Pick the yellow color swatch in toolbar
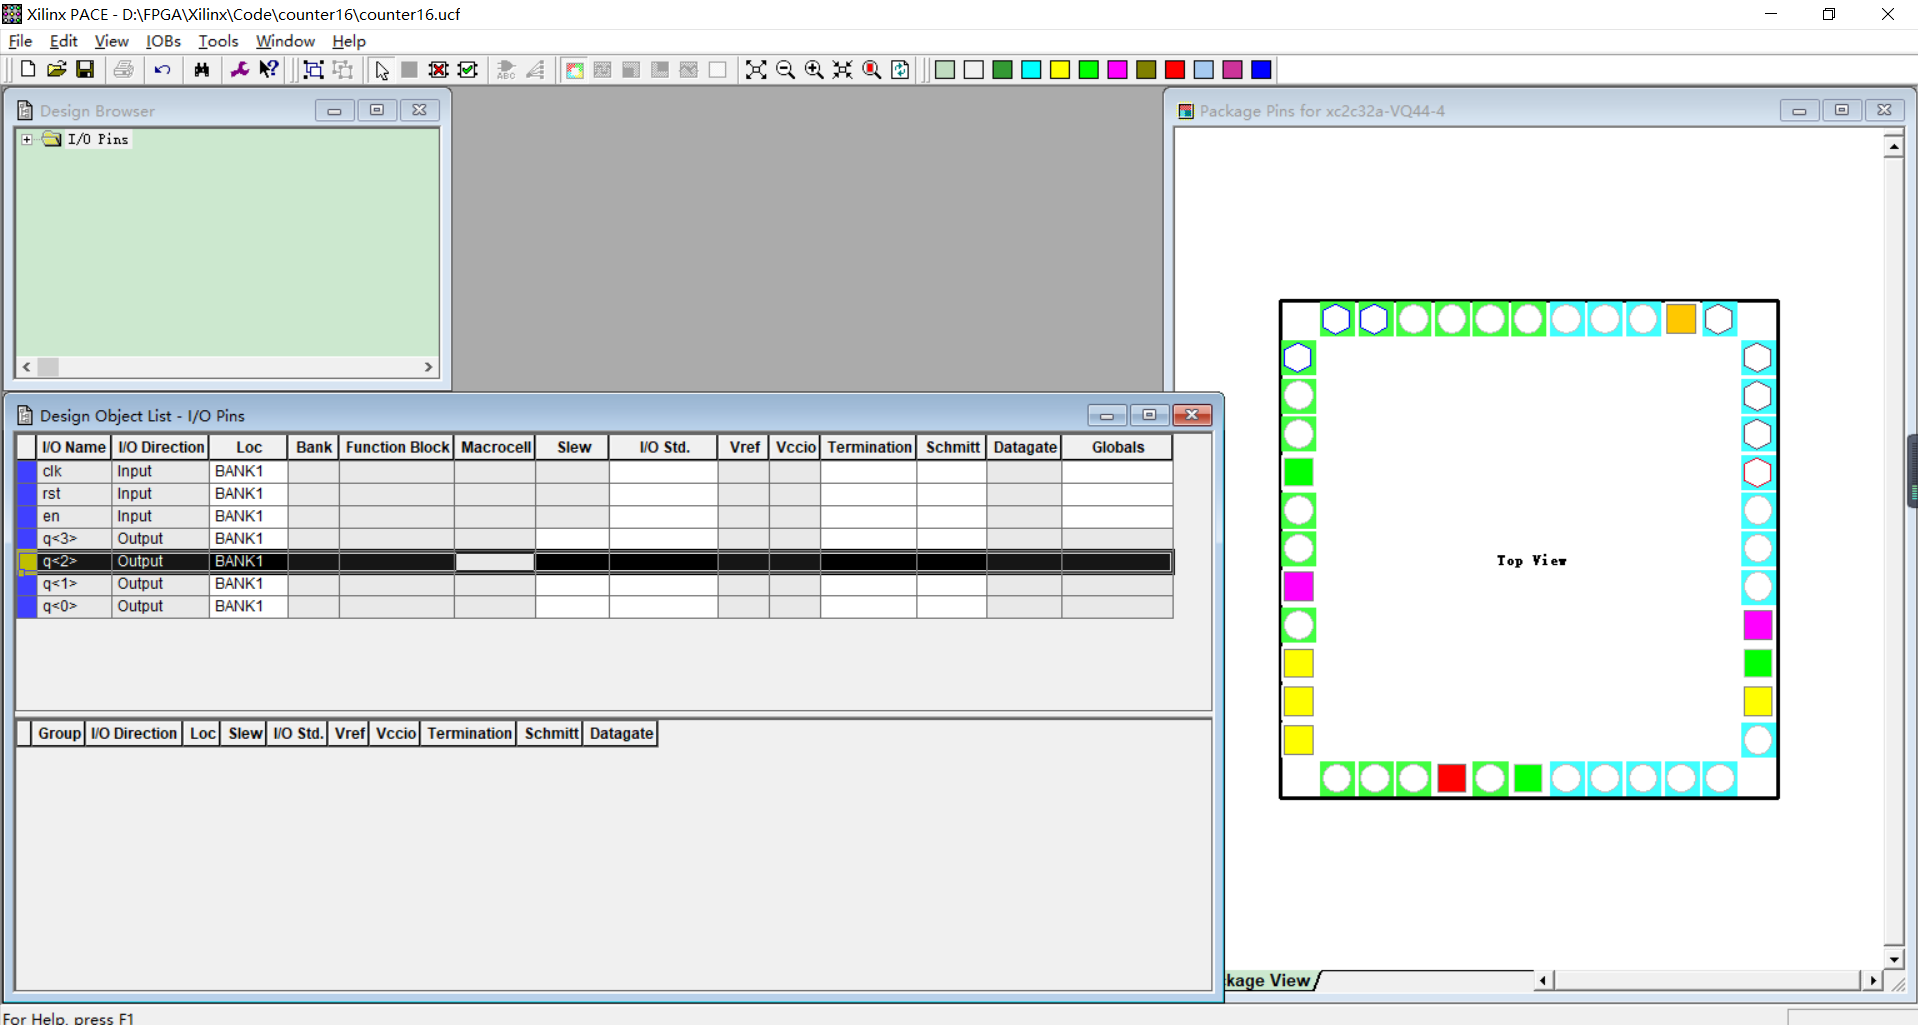This screenshot has width=1918, height=1025. 1060,69
